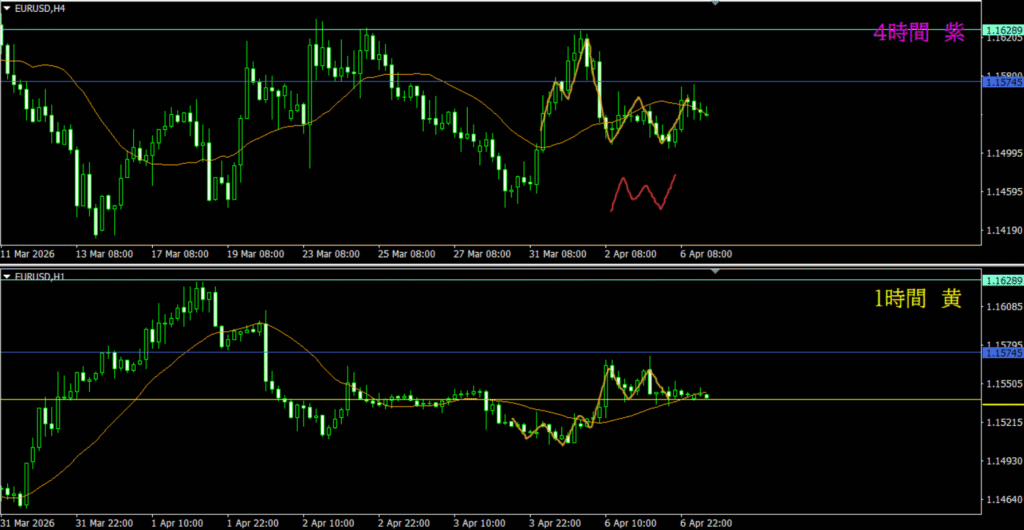Click the 23 Mar 08:00 time label
This screenshot has width=1024, height=530.
[331, 254]
